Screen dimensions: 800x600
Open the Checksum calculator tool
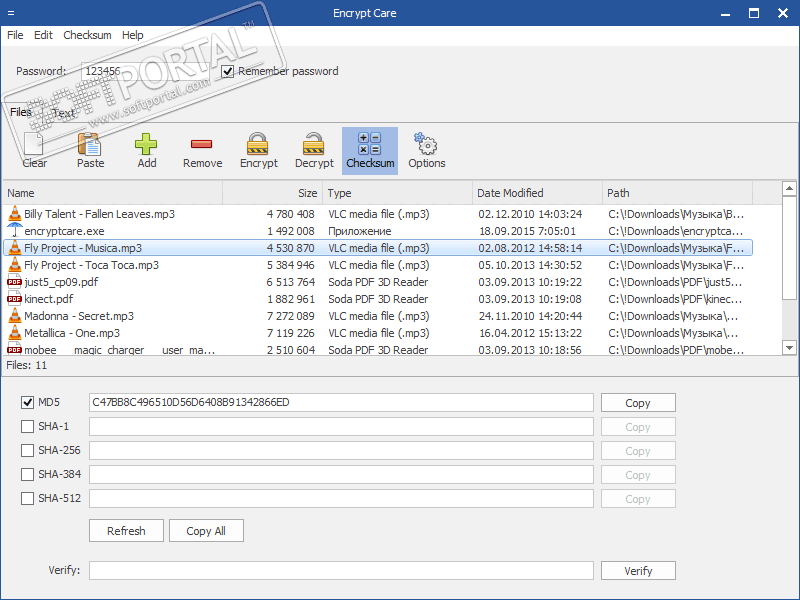click(x=370, y=151)
